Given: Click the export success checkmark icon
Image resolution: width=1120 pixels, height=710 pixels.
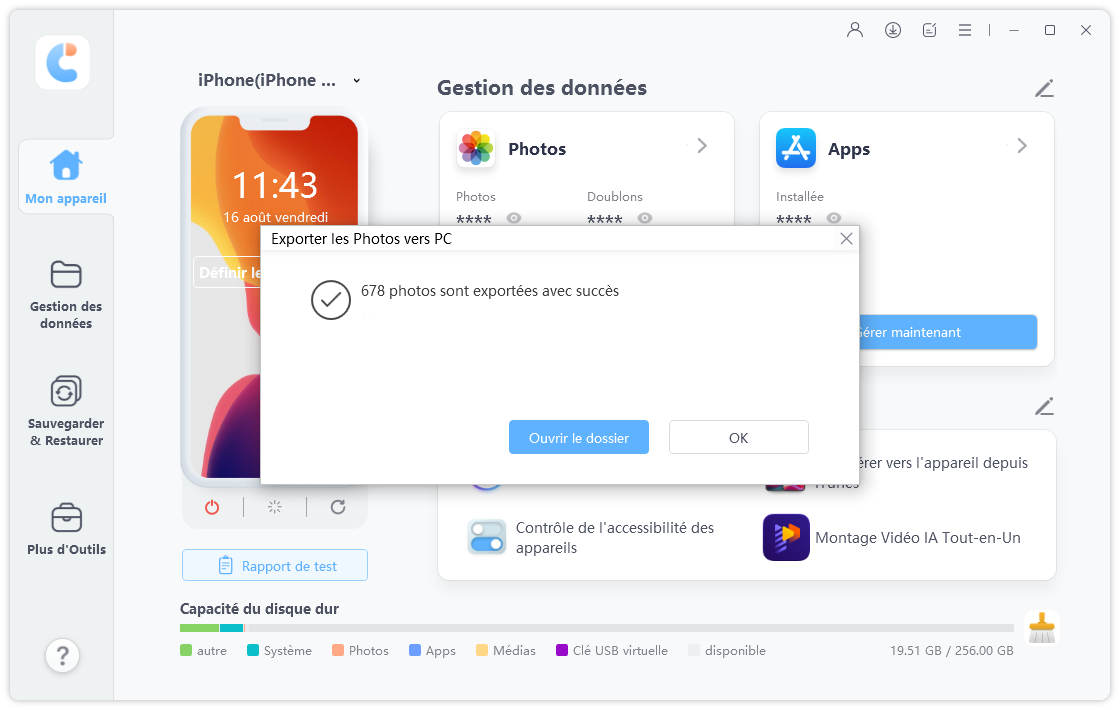Looking at the screenshot, I should click(331, 300).
